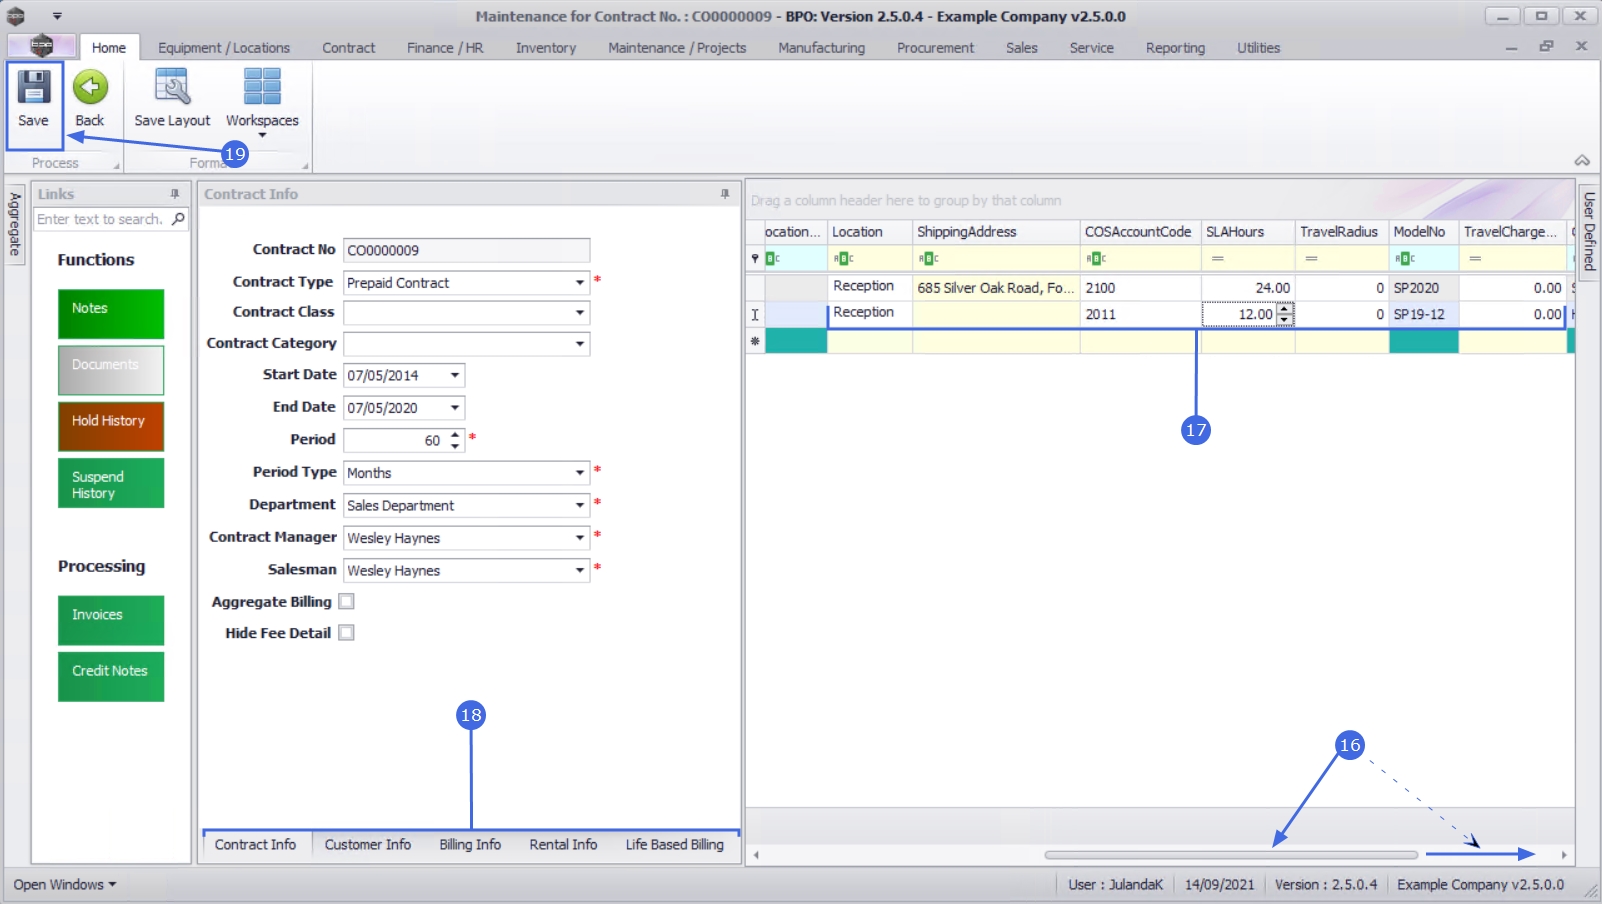Pin the Contract Info panel

click(725, 194)
